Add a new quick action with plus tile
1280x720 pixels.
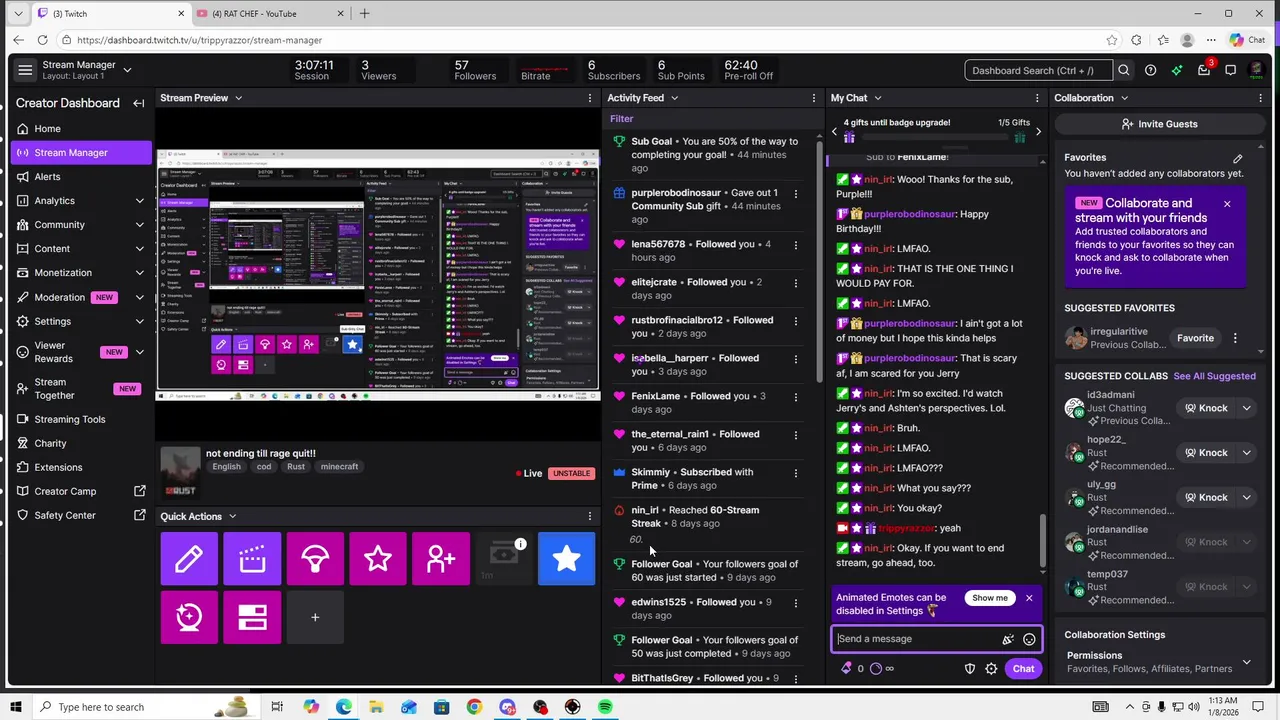315,617
